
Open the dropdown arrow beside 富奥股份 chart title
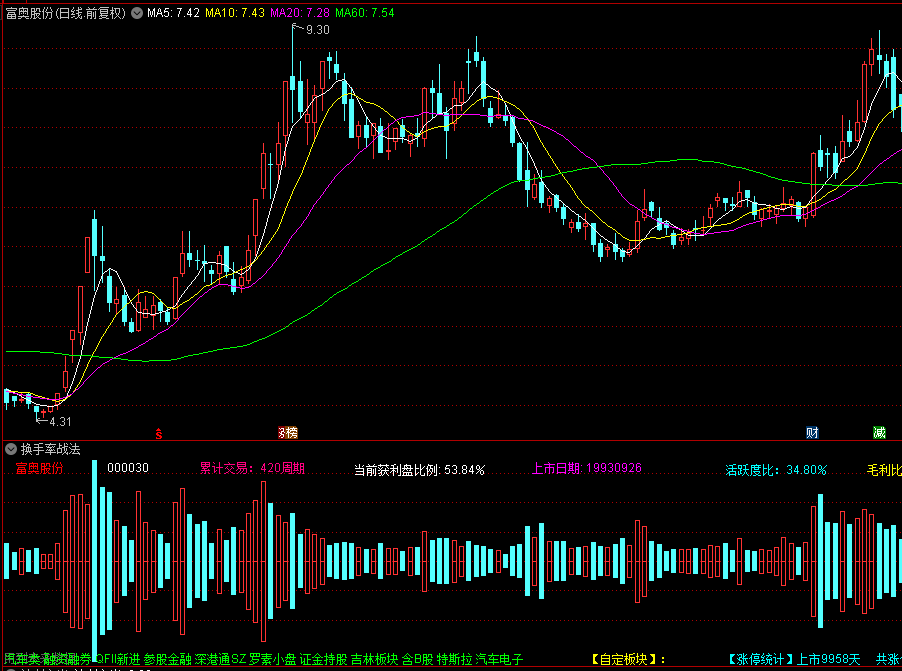click(137, 13)
